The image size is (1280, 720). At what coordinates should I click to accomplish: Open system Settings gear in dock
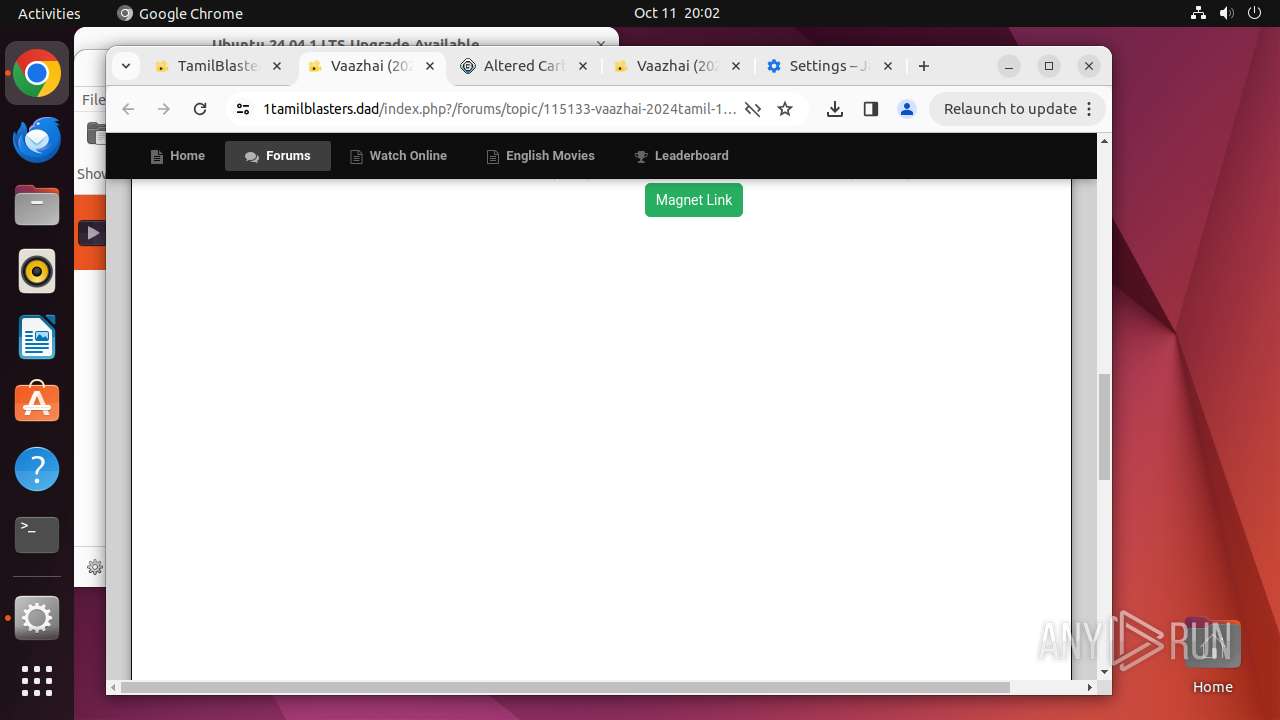pos(37,618)
